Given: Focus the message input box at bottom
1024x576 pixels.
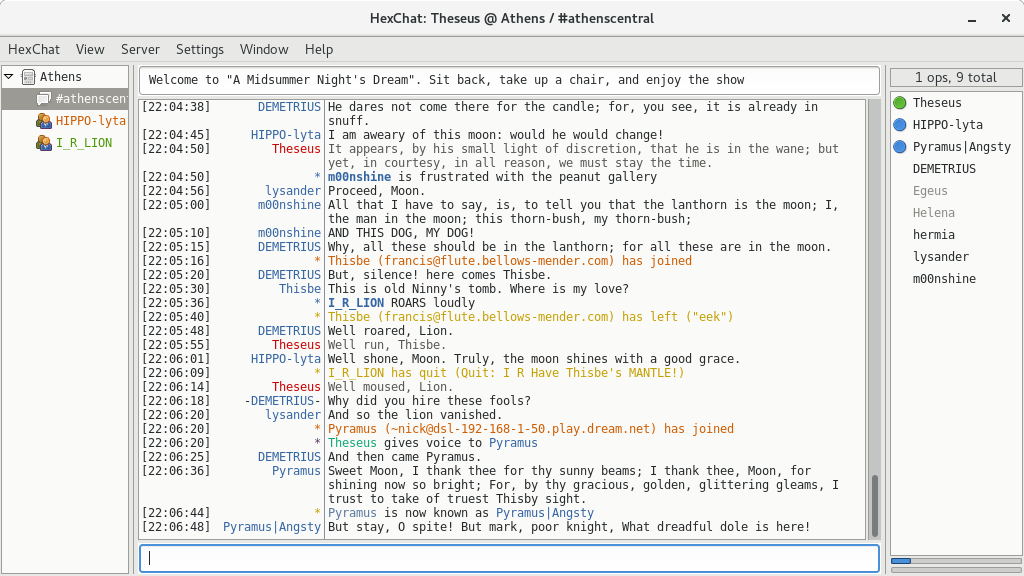Looking at the screenshot, I should click(x=510, y=558).
